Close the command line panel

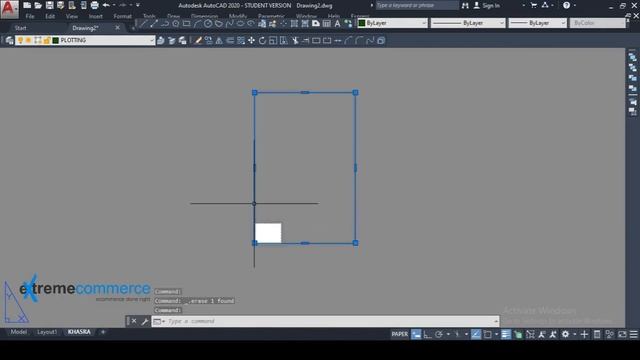pos(134,321)
